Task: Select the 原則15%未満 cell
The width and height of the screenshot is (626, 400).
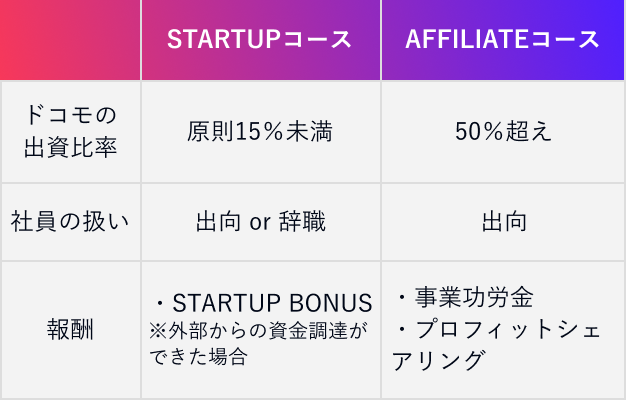Action: [x=260, y=131]
